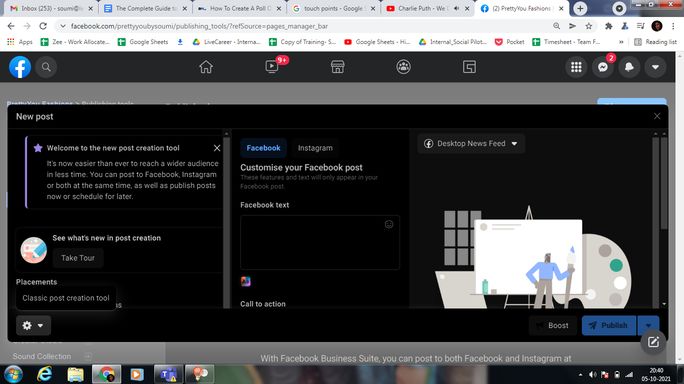Open the Zee - Work Allocate bookmark
The height and width of the screenshot is (384, 684).
click(75, 42)
